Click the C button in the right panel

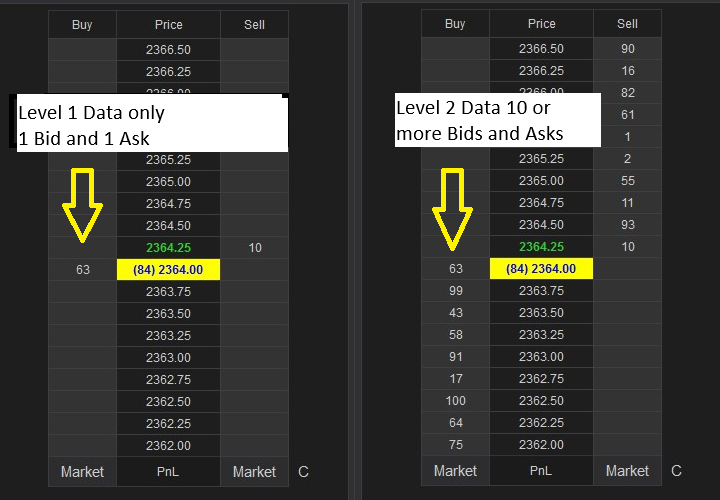676,470
